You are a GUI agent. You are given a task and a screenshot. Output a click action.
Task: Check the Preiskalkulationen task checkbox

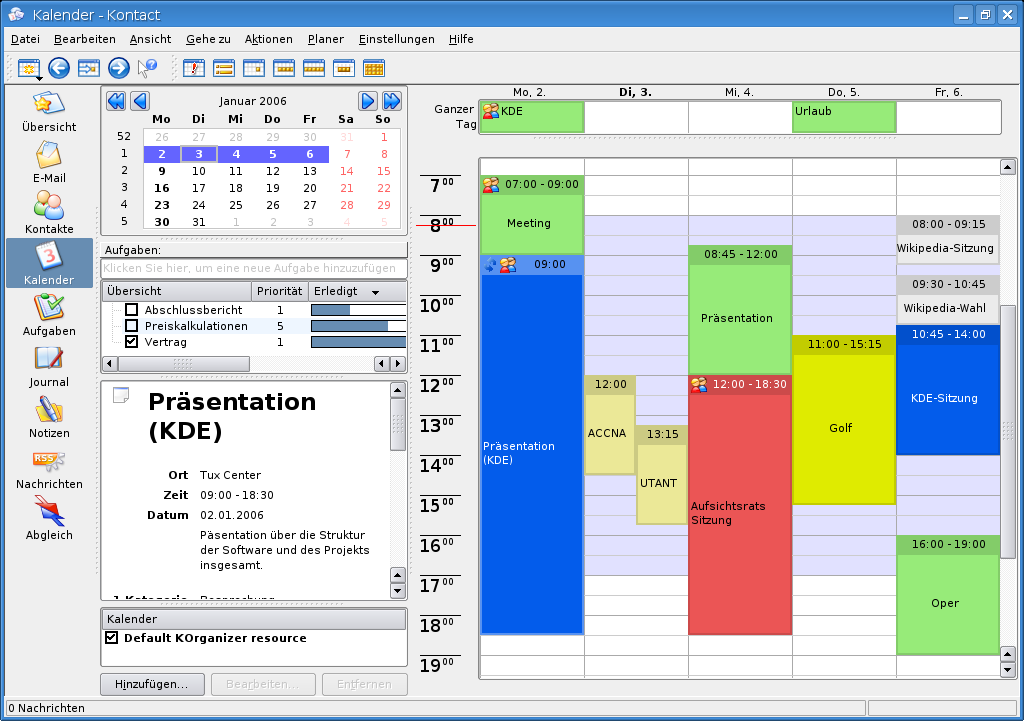pos(131,325)
